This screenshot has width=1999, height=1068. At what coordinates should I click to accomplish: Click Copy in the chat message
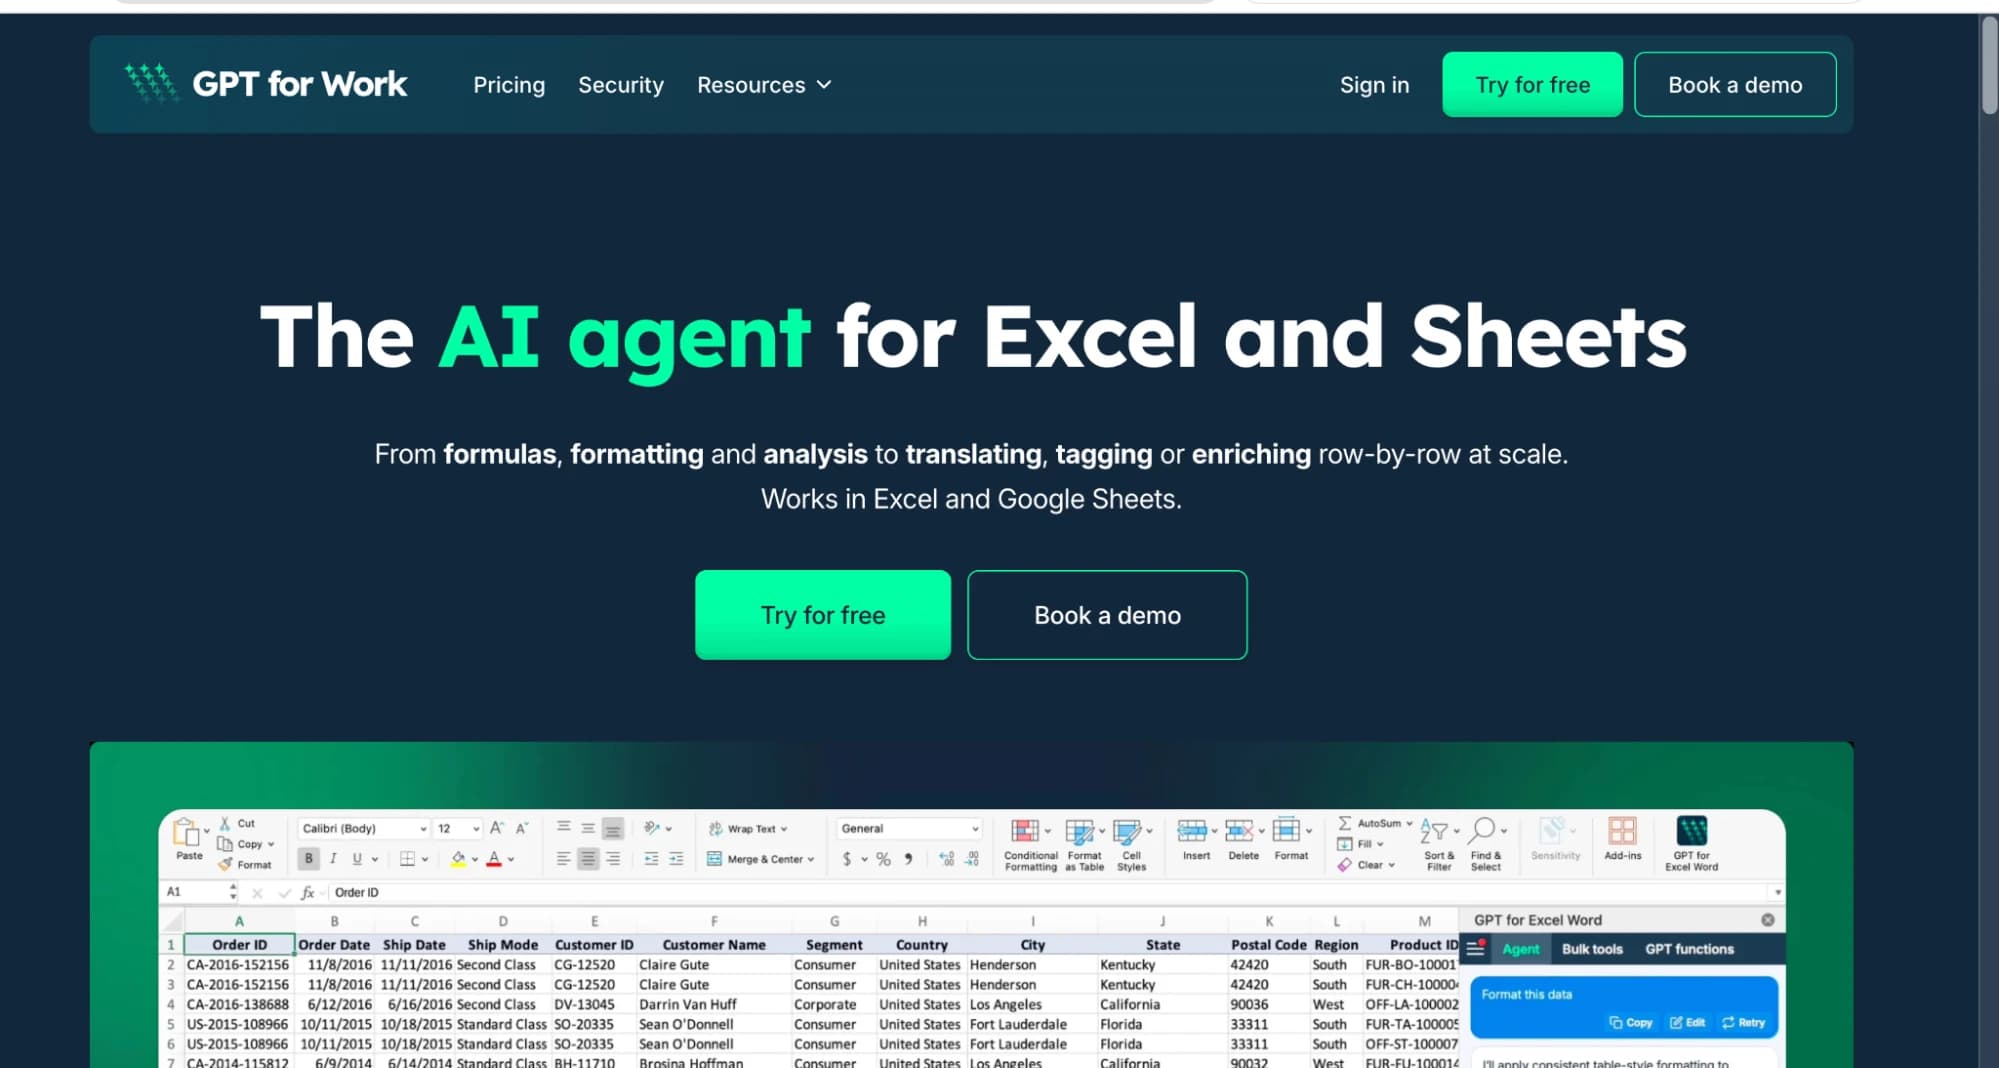1630,1022
